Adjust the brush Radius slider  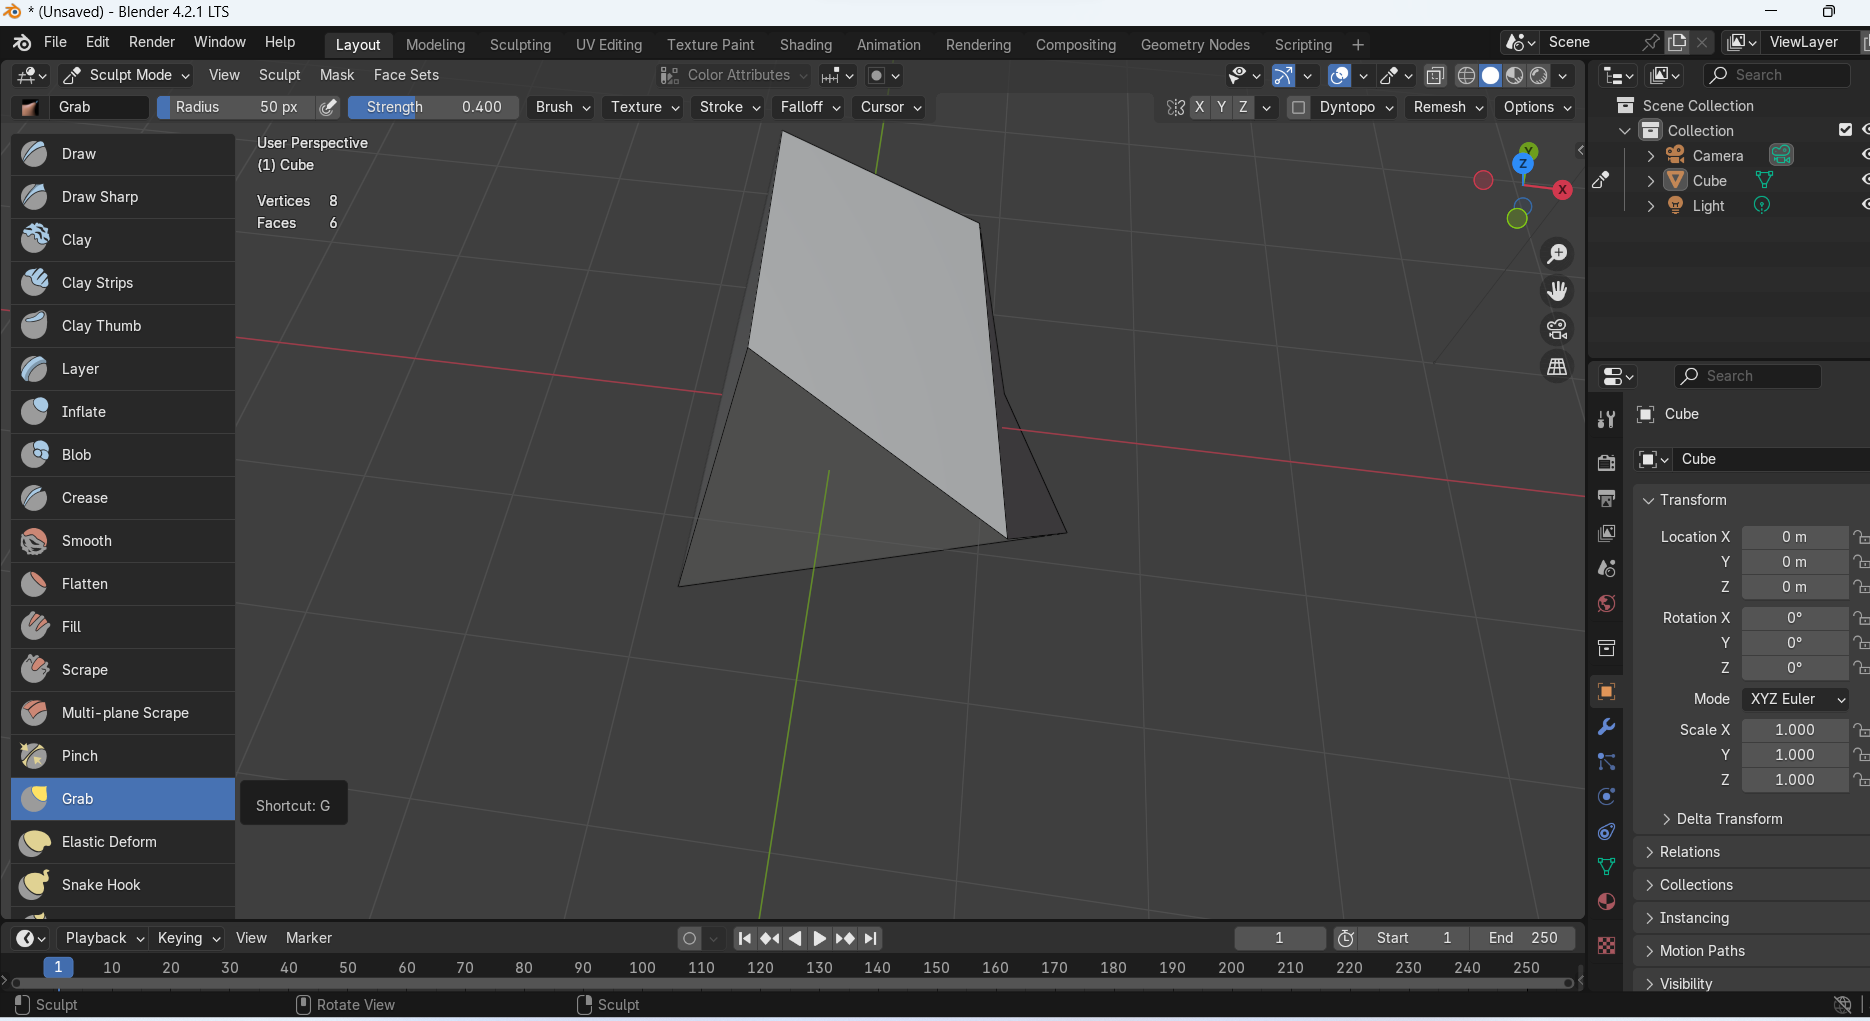click(x=236, y=107)
